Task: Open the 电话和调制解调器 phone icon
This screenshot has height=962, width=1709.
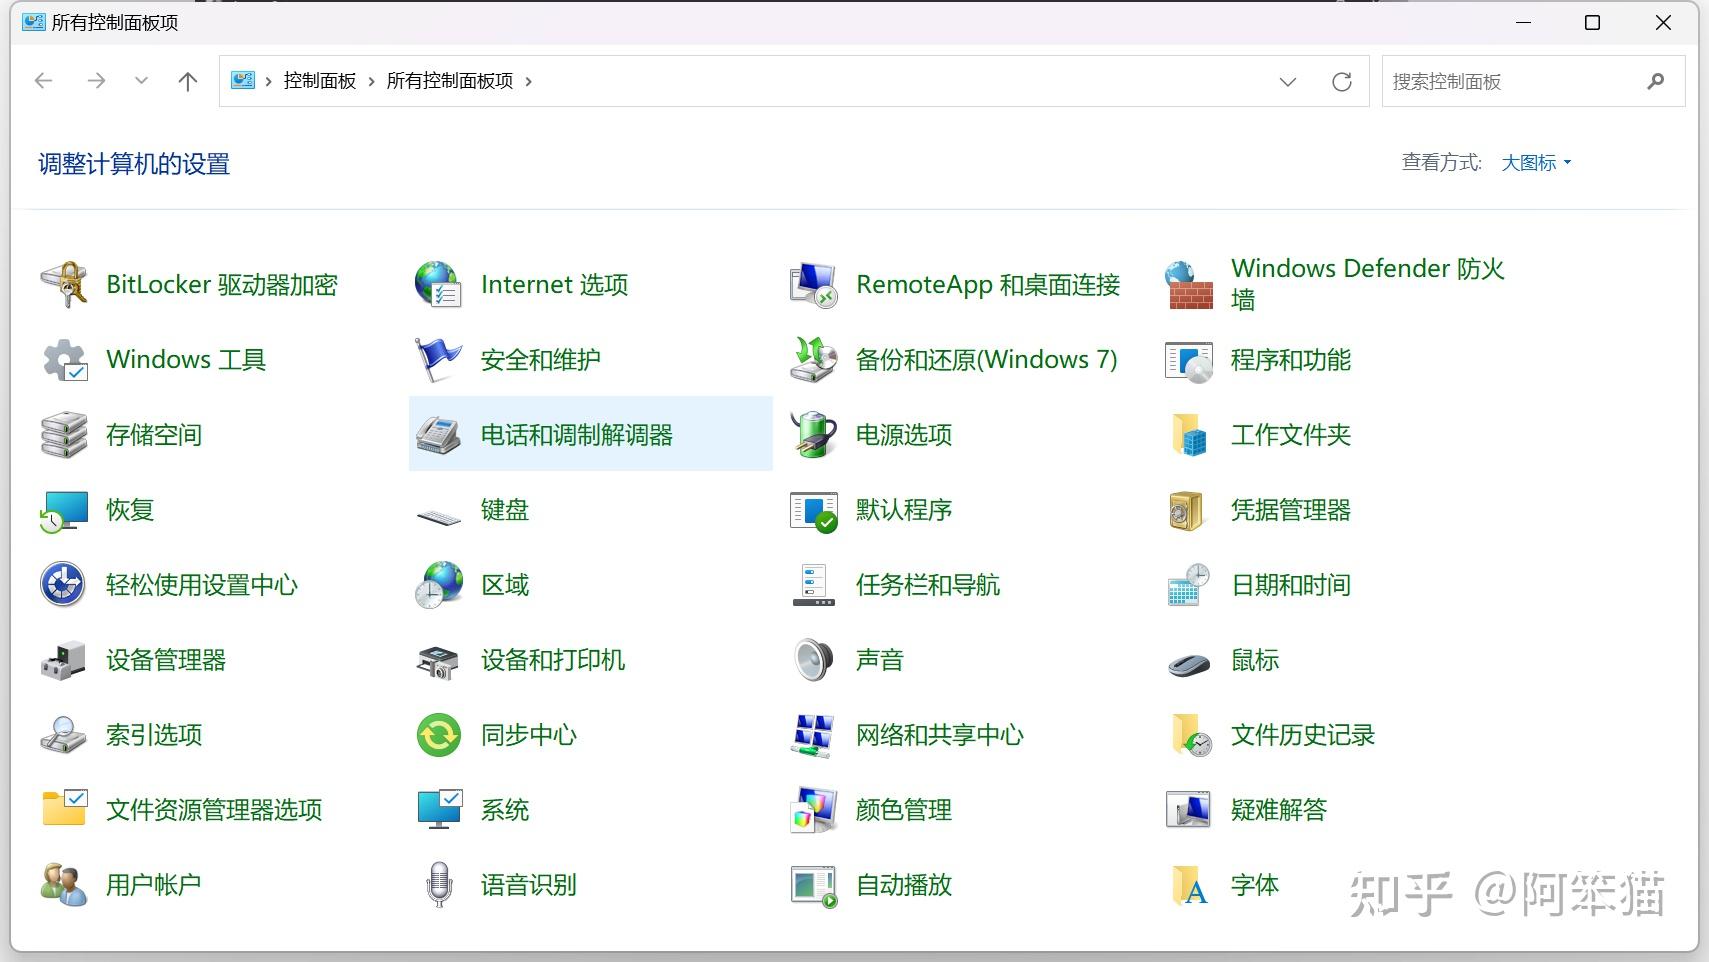Action: 438,435
